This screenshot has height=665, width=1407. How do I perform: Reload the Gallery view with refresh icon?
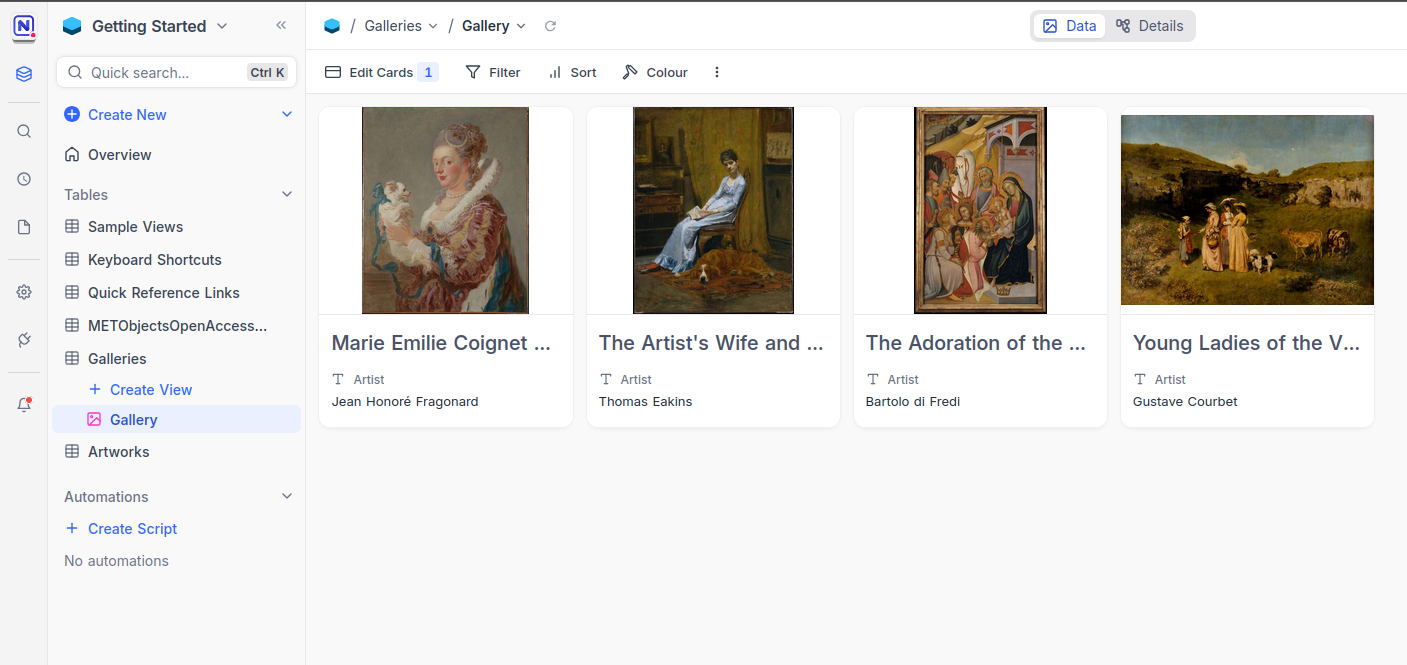click(x=550, y=26)
